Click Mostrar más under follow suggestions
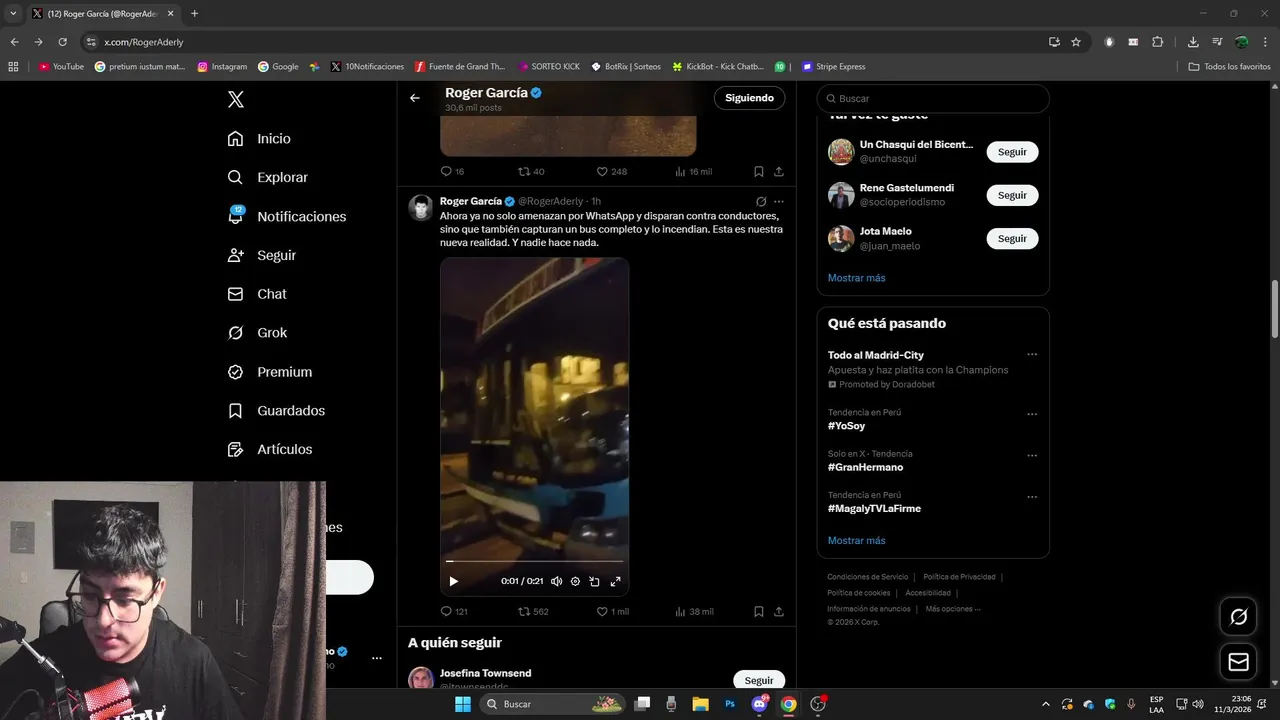The image size is (1280, 720). click(856, 278)
